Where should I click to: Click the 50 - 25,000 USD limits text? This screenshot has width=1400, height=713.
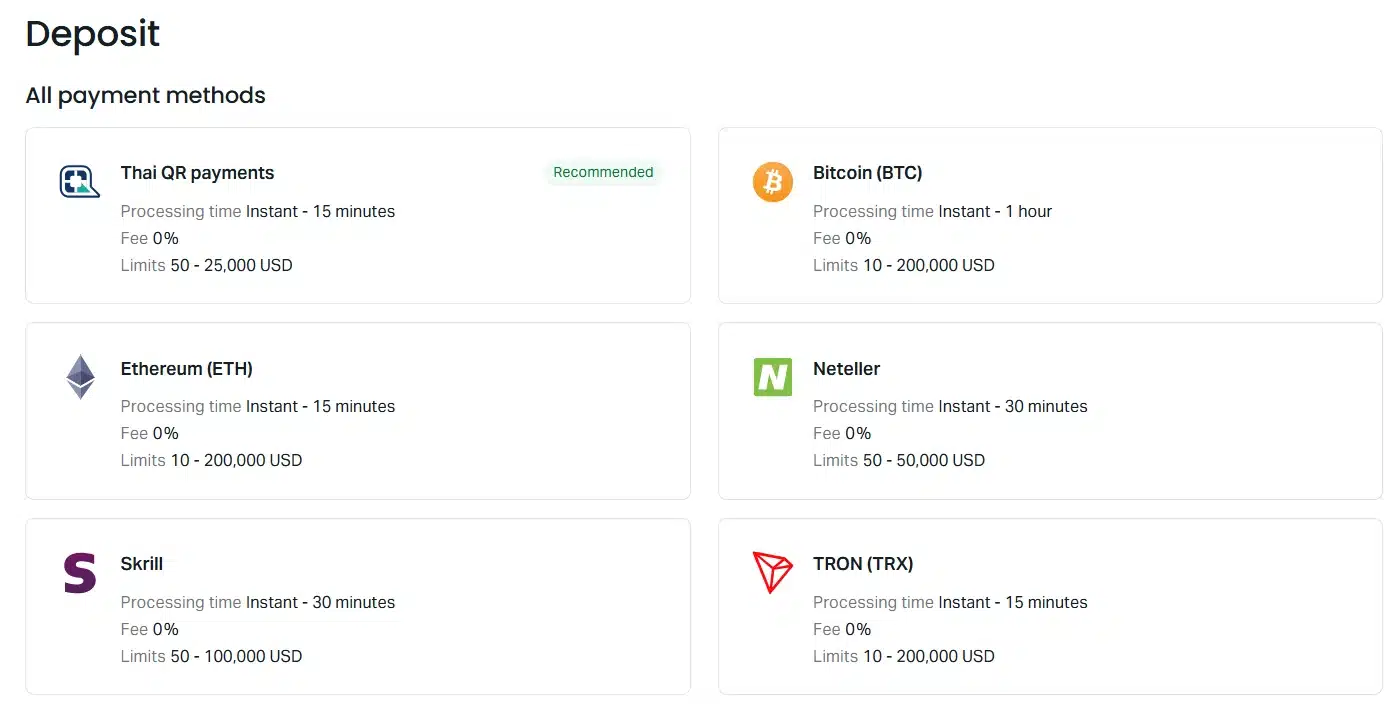pyautogui.click(x=231, y=265)
